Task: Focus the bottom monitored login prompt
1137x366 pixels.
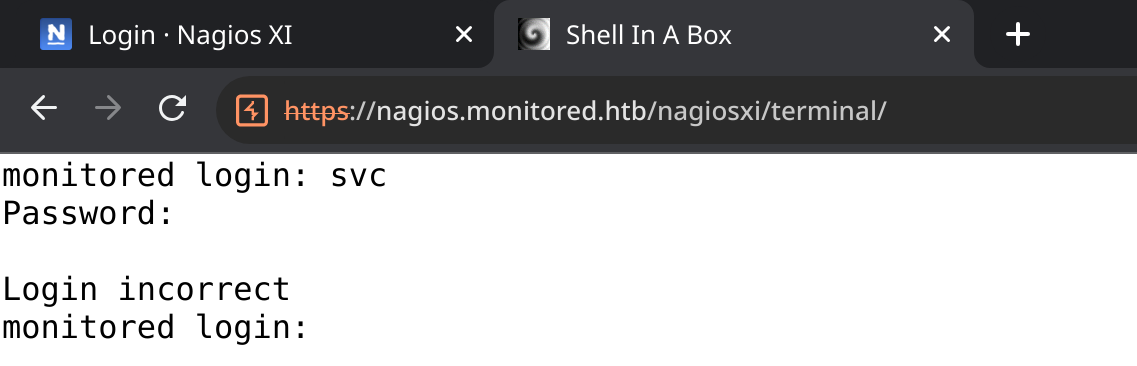Action: tap(156, 328)
